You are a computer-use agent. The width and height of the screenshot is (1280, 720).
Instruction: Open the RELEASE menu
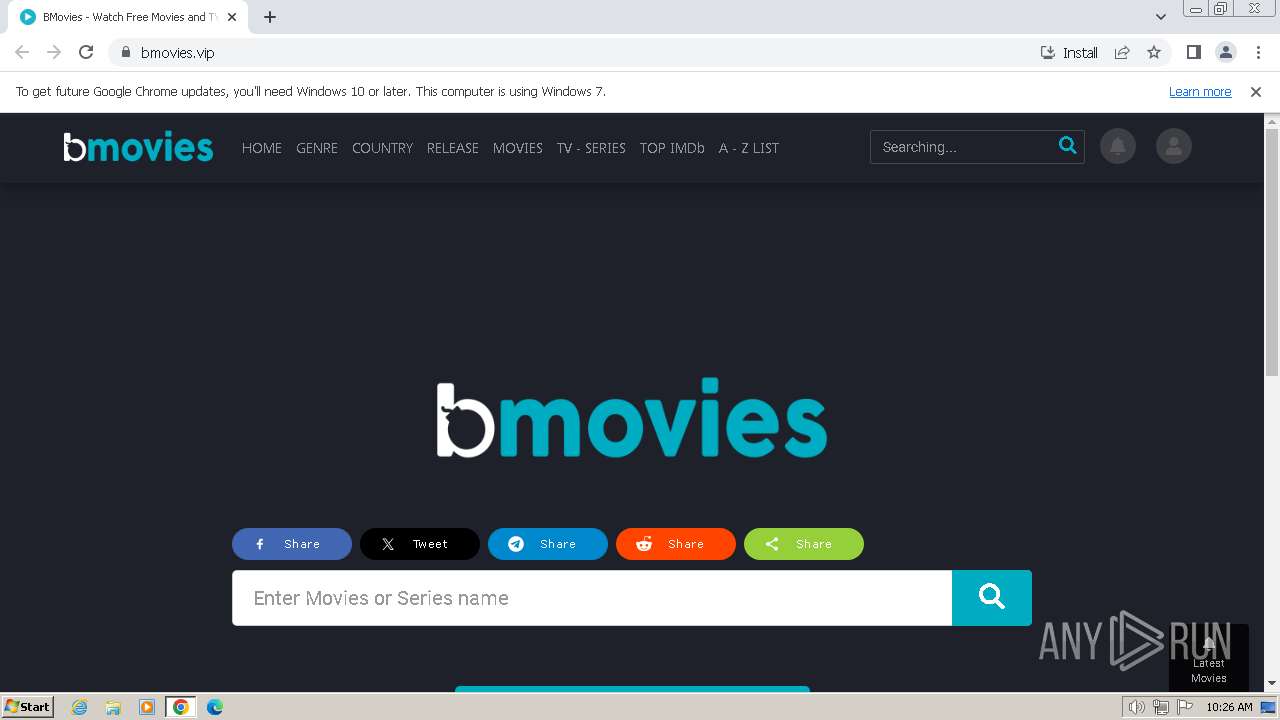pyautogui.click(x=453, y=148)
